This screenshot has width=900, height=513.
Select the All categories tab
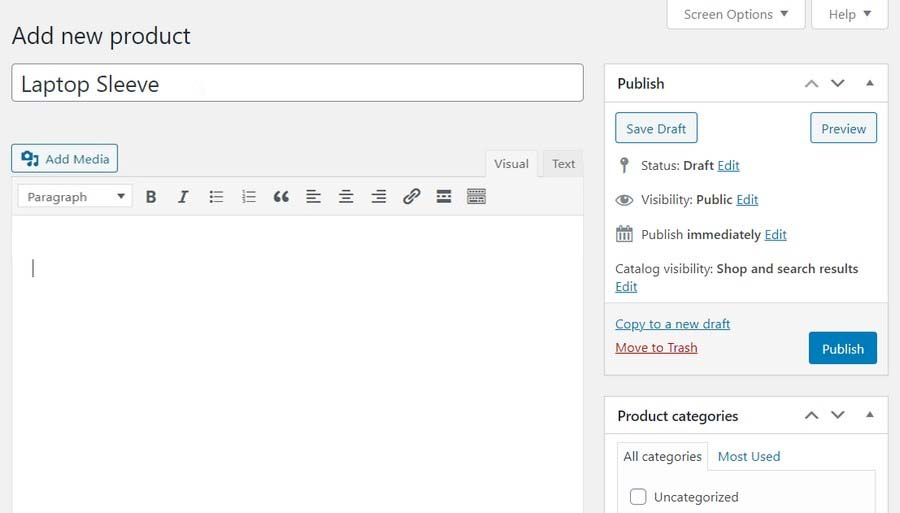tap(662, 456)
